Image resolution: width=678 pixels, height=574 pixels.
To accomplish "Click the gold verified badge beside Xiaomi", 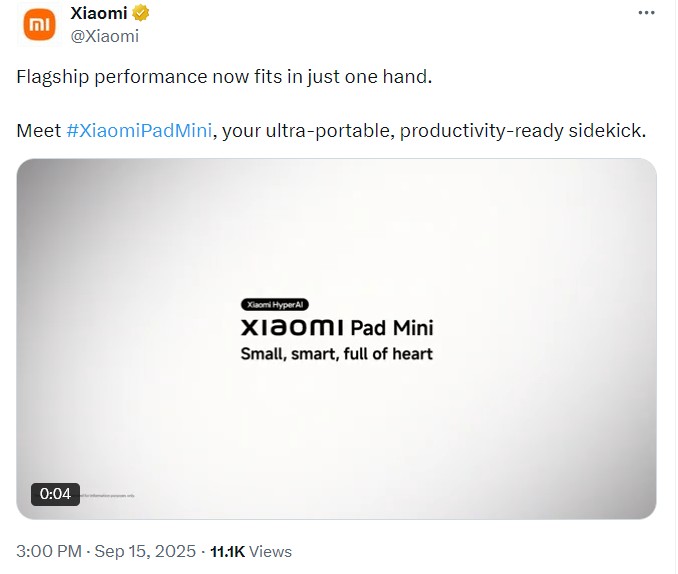I will [141, 13].
